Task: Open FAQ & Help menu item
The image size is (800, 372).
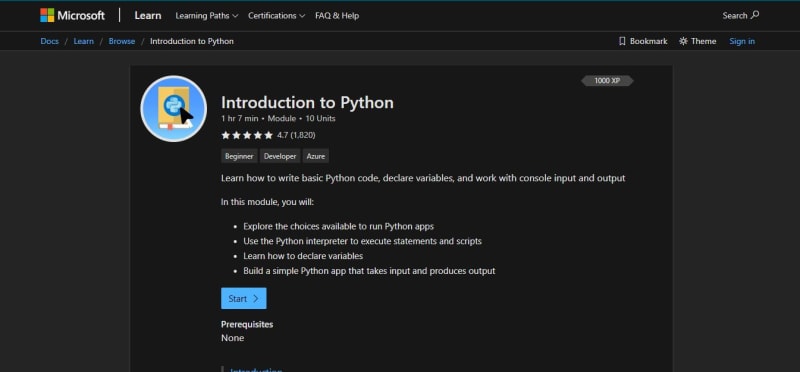Action: coord(337,16)
